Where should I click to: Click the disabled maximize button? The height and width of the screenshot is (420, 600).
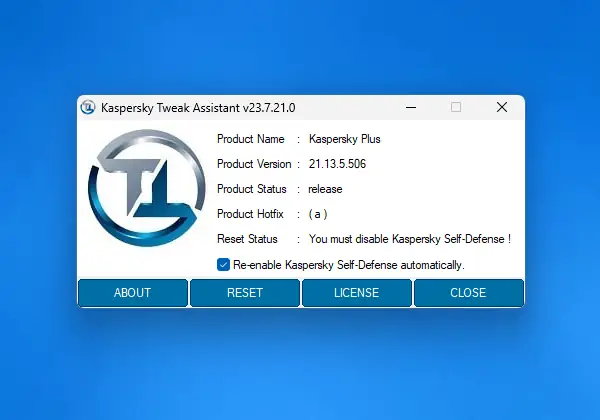456,107
